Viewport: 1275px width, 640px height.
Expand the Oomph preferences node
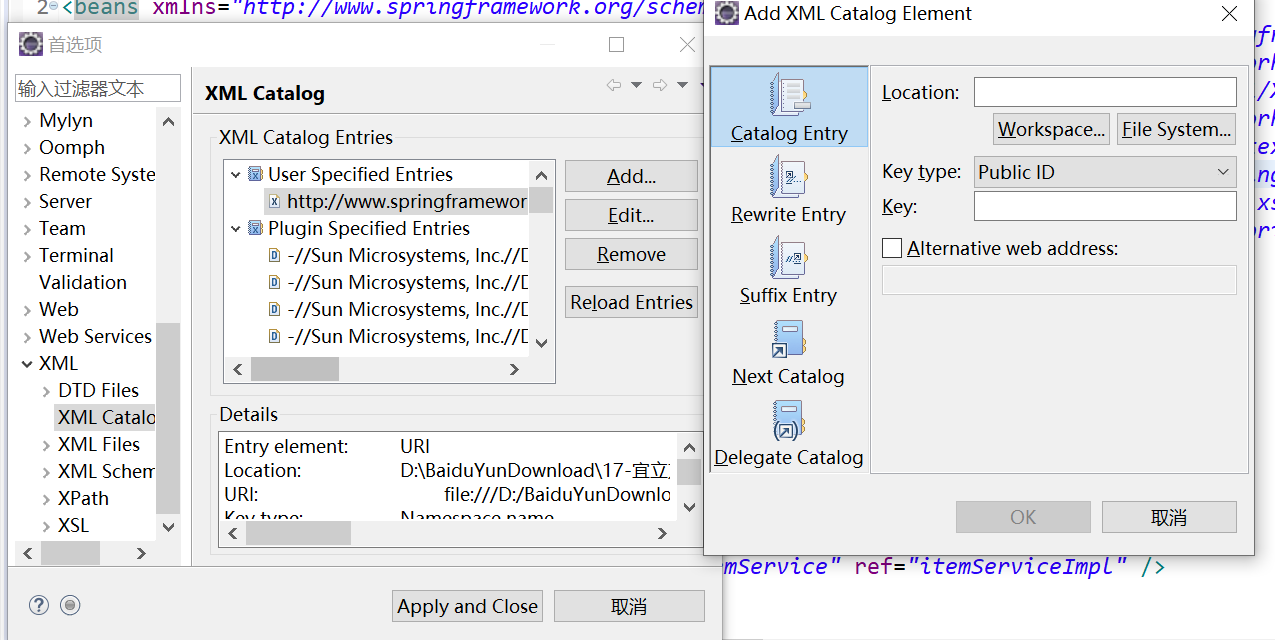click(x=27, y=148)
